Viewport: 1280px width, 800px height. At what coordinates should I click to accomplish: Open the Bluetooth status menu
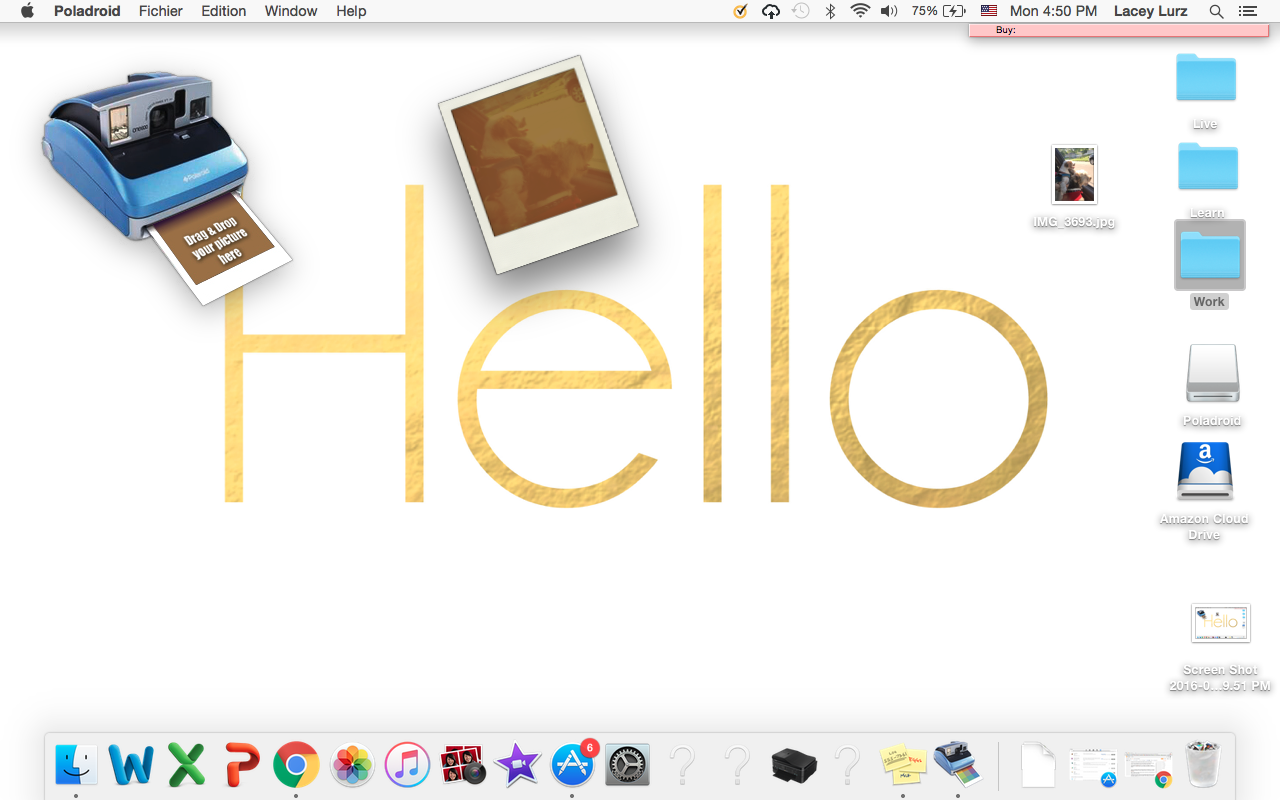[830, 11]
